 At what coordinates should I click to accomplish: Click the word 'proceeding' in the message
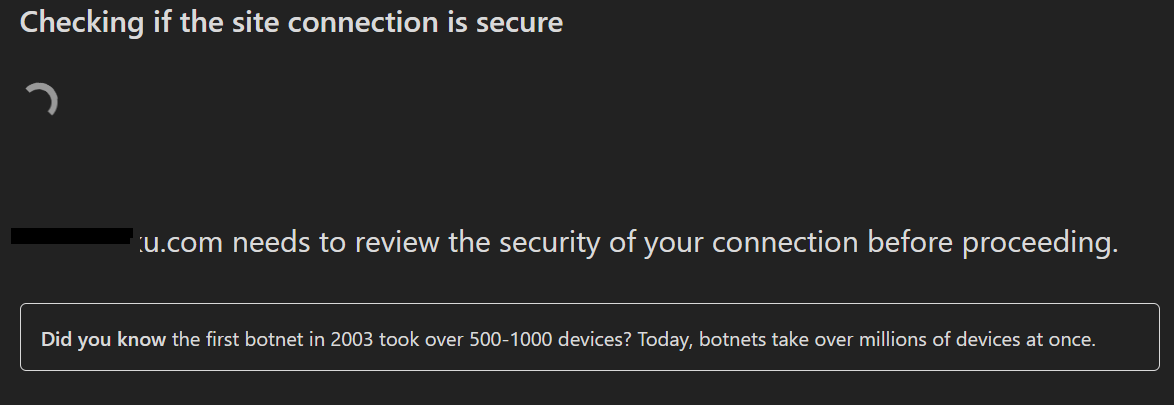tap(1038, 243)
